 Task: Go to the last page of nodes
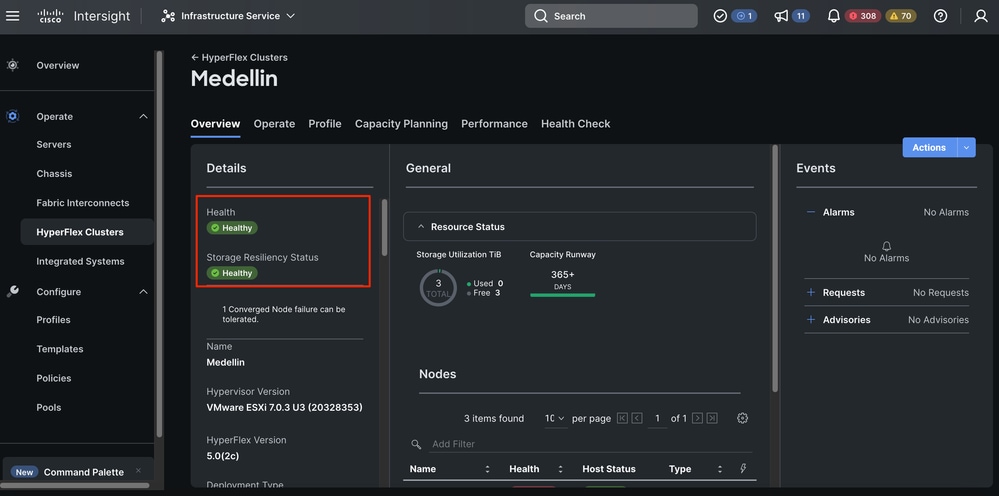(712, 418)
